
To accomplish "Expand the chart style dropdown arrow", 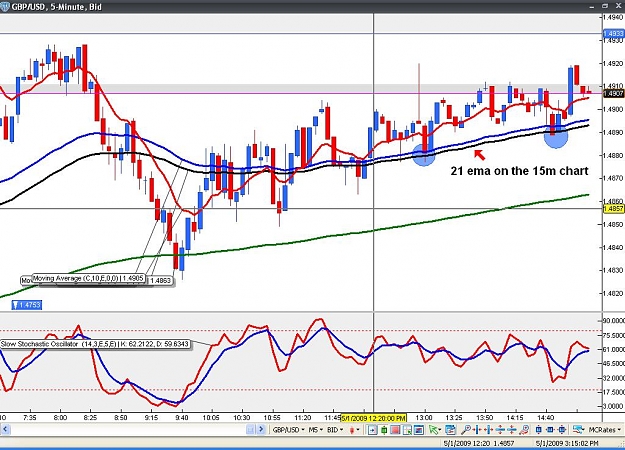I will (x=358, y=430).
